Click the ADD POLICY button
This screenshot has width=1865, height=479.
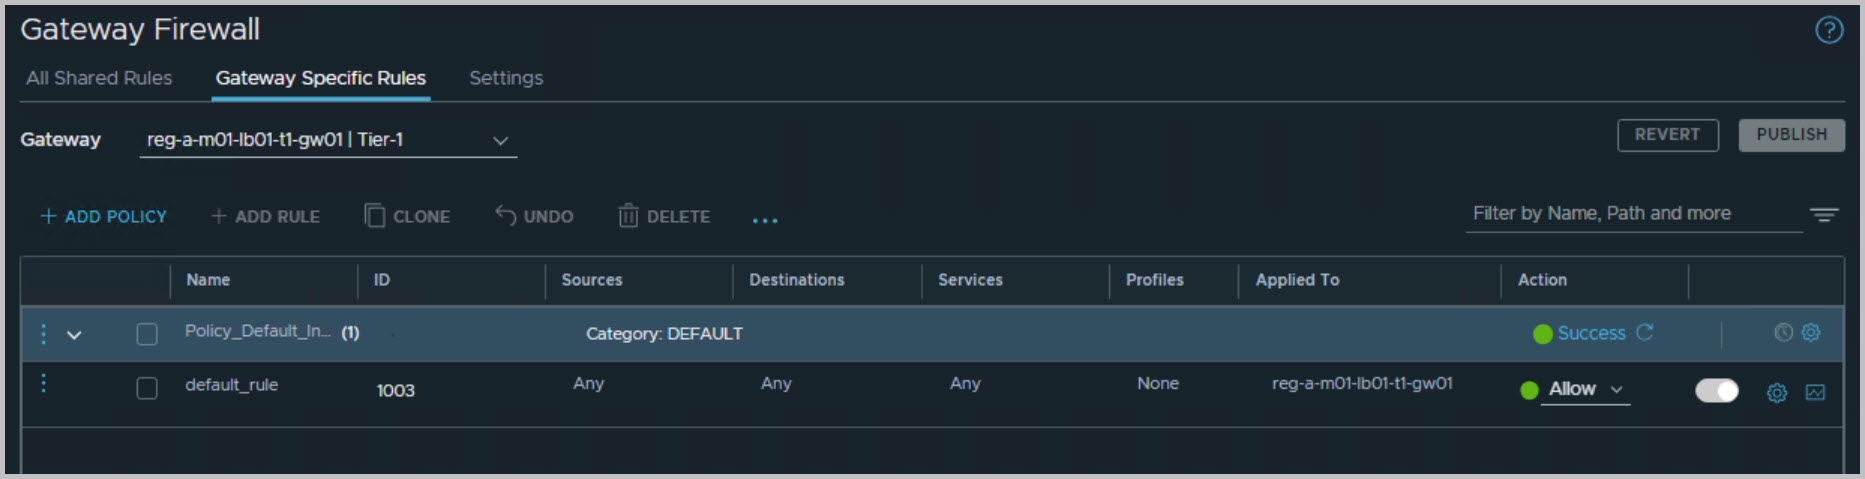click(104, 216)
